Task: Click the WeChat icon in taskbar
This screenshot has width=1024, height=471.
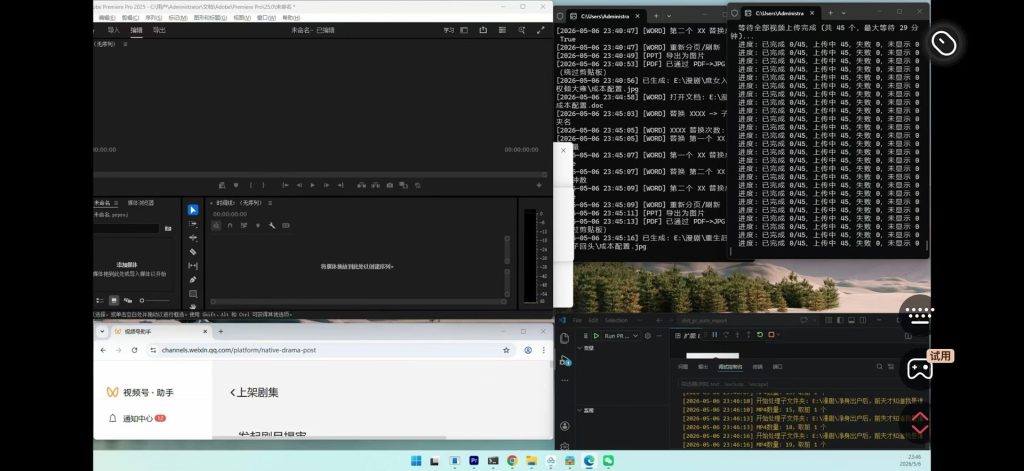Action: (608, 461)
